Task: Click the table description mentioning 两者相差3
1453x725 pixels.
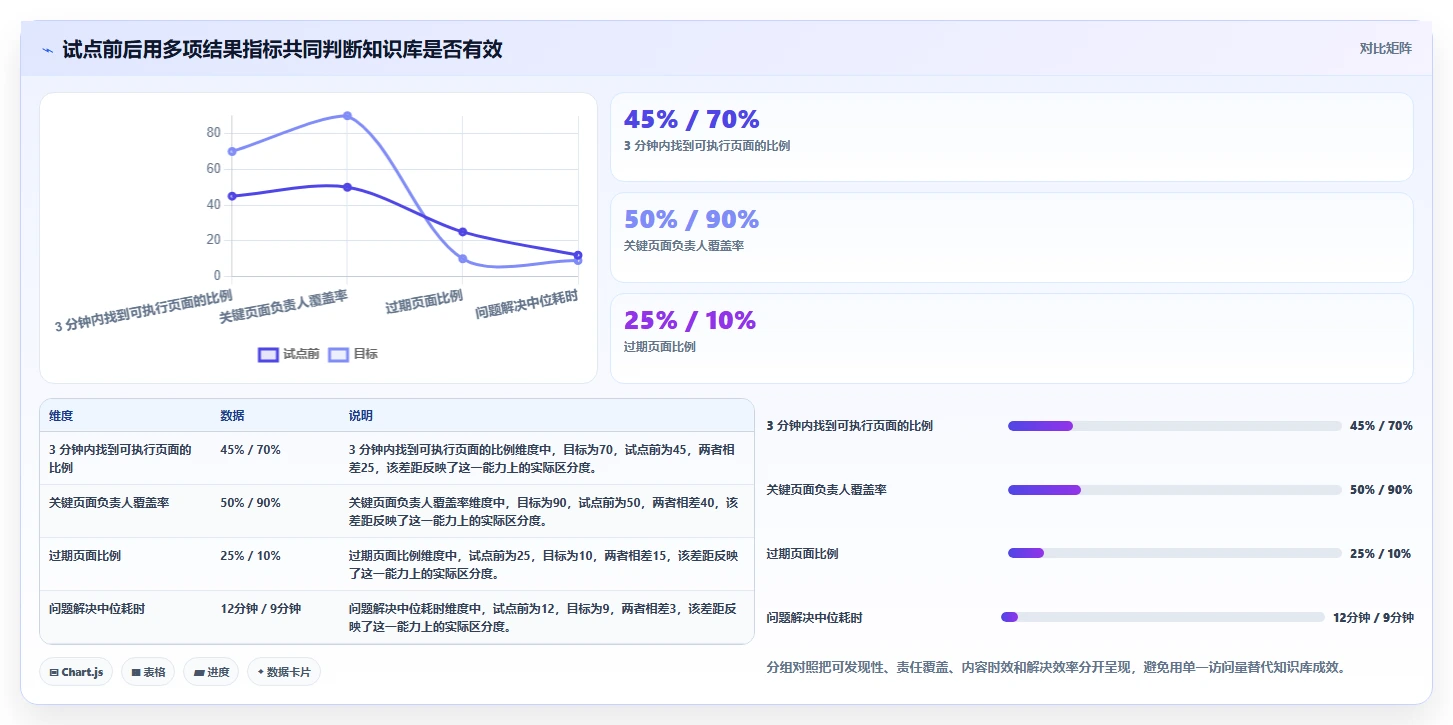Action: pyautogui.click(x=543, y=618)
